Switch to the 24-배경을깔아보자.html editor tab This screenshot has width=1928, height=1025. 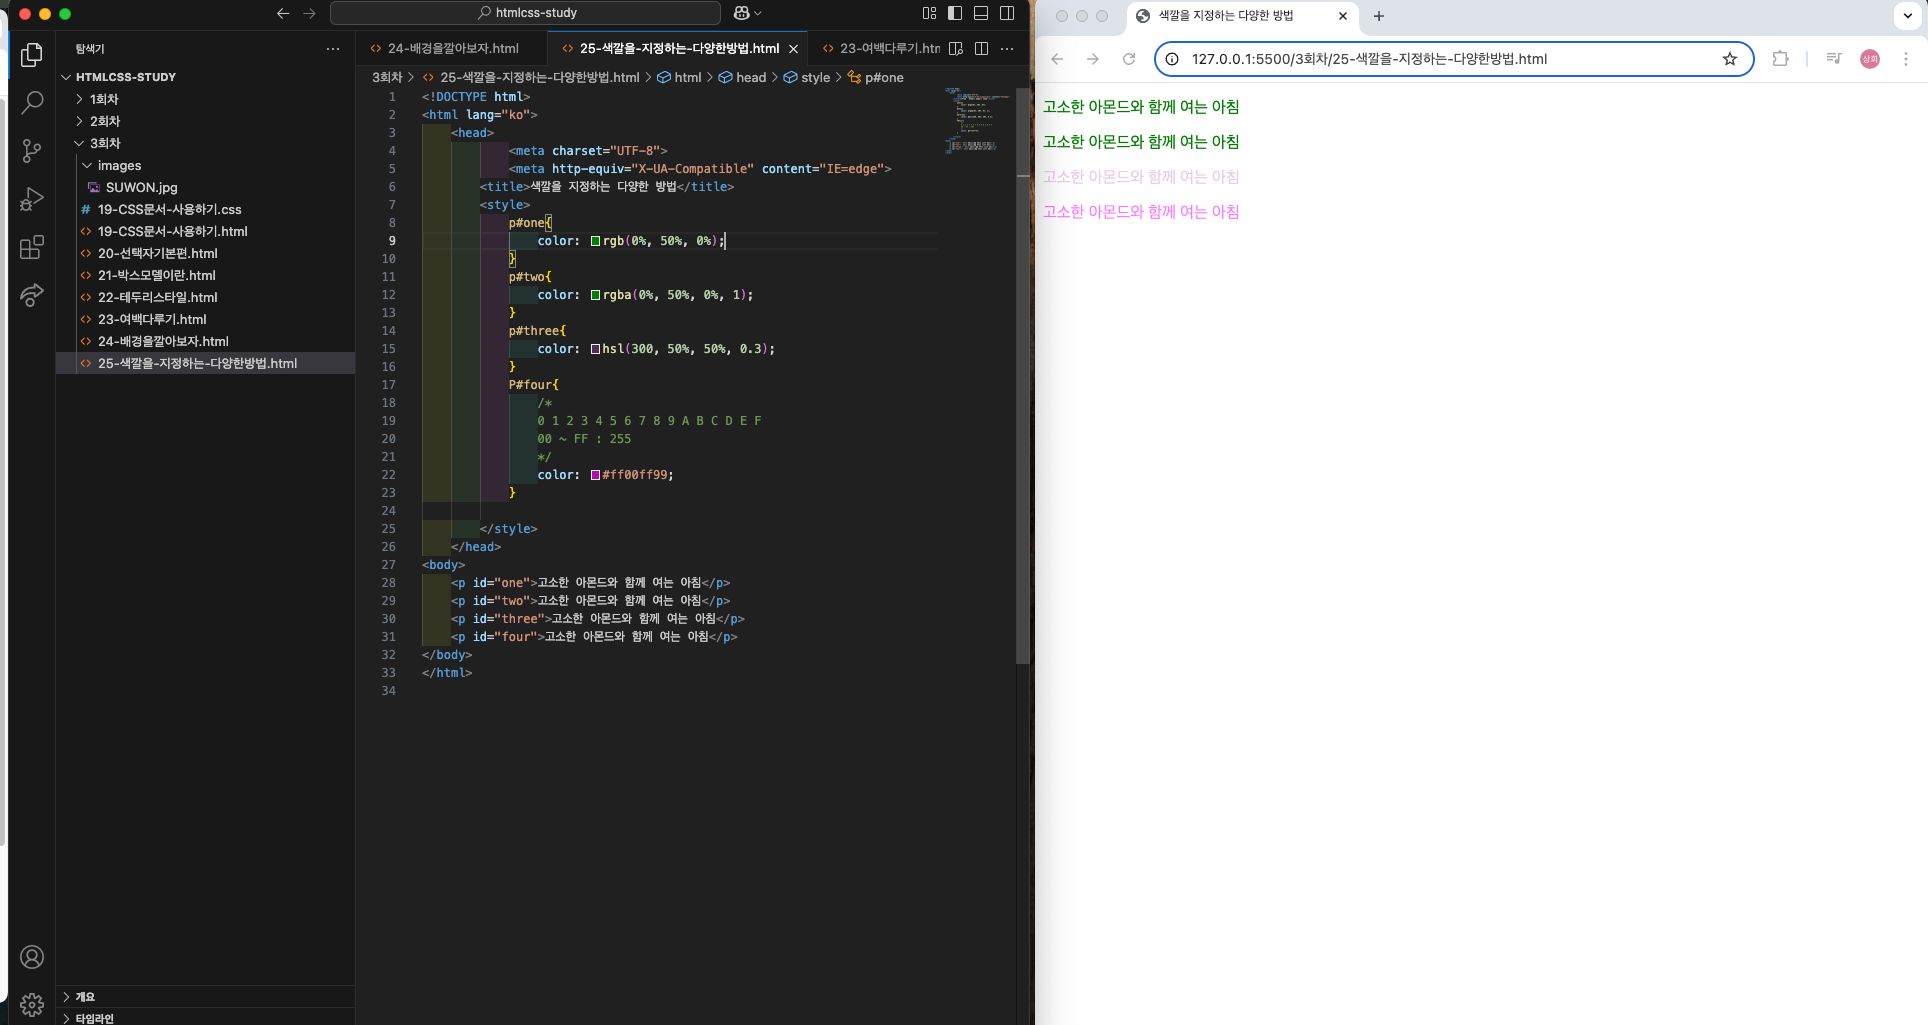pyautogui.click(x=452, y=48)
